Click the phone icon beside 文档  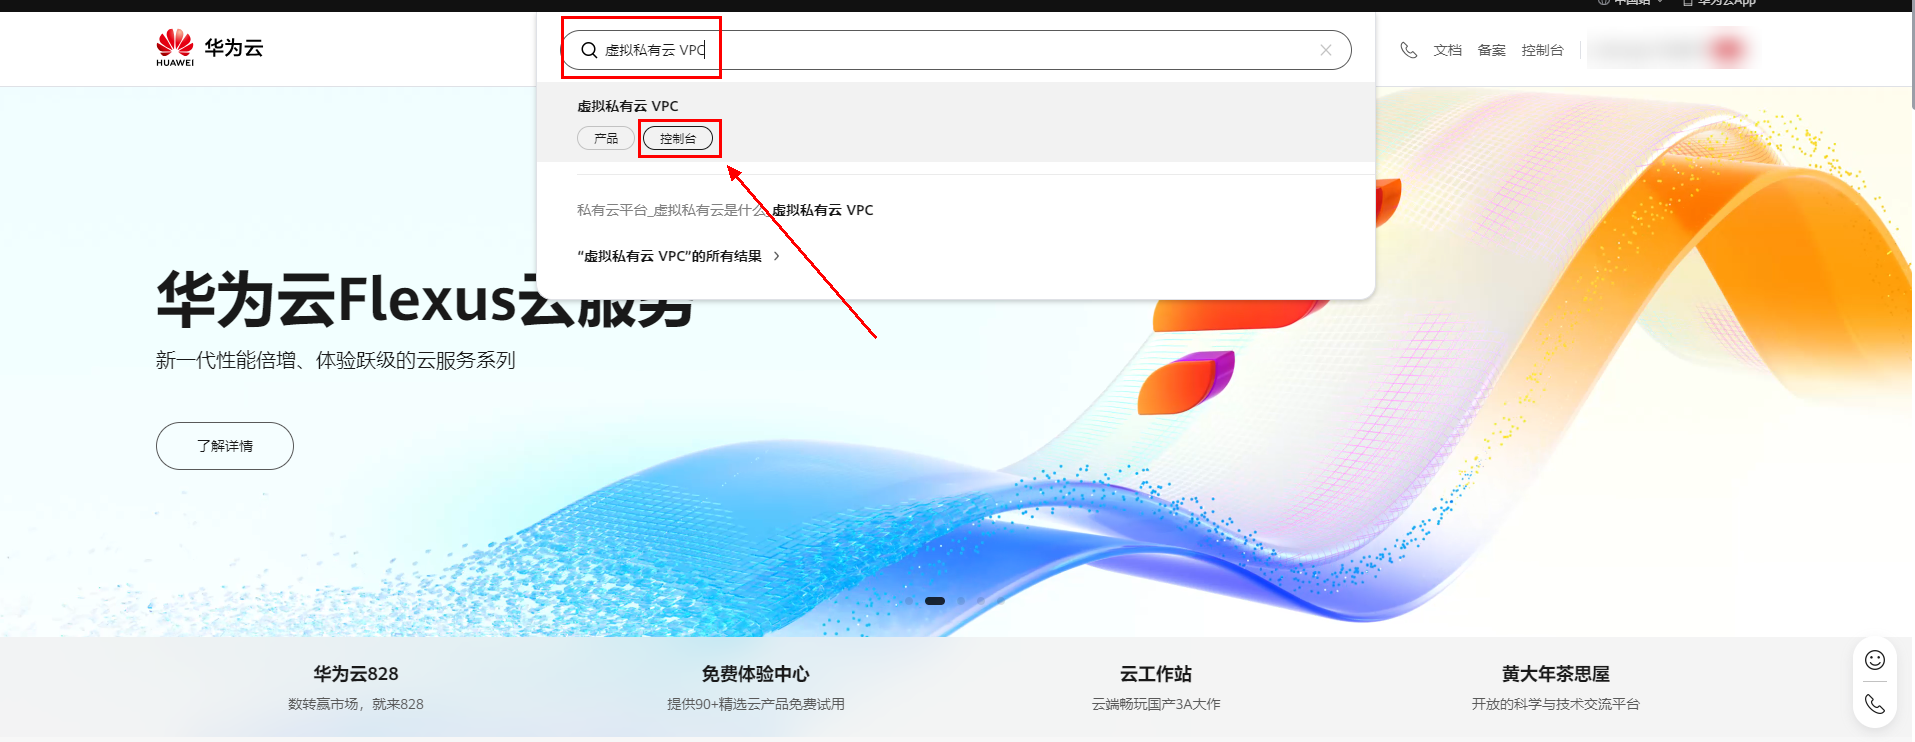pos(1409,50)
